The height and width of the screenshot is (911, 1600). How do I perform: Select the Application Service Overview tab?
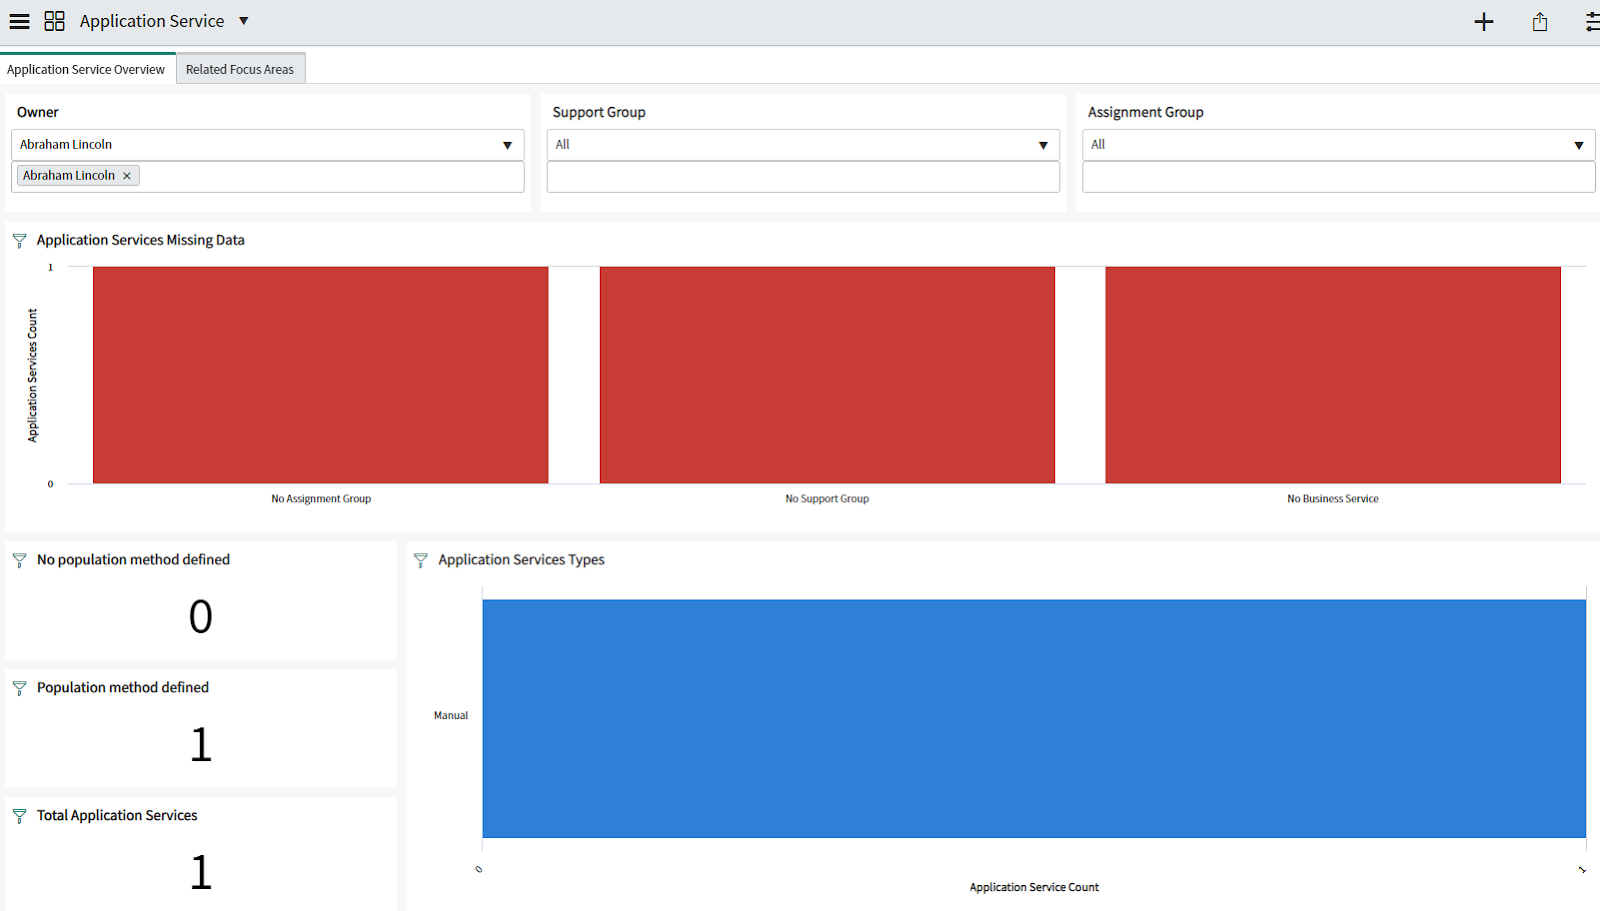[88, 68]
